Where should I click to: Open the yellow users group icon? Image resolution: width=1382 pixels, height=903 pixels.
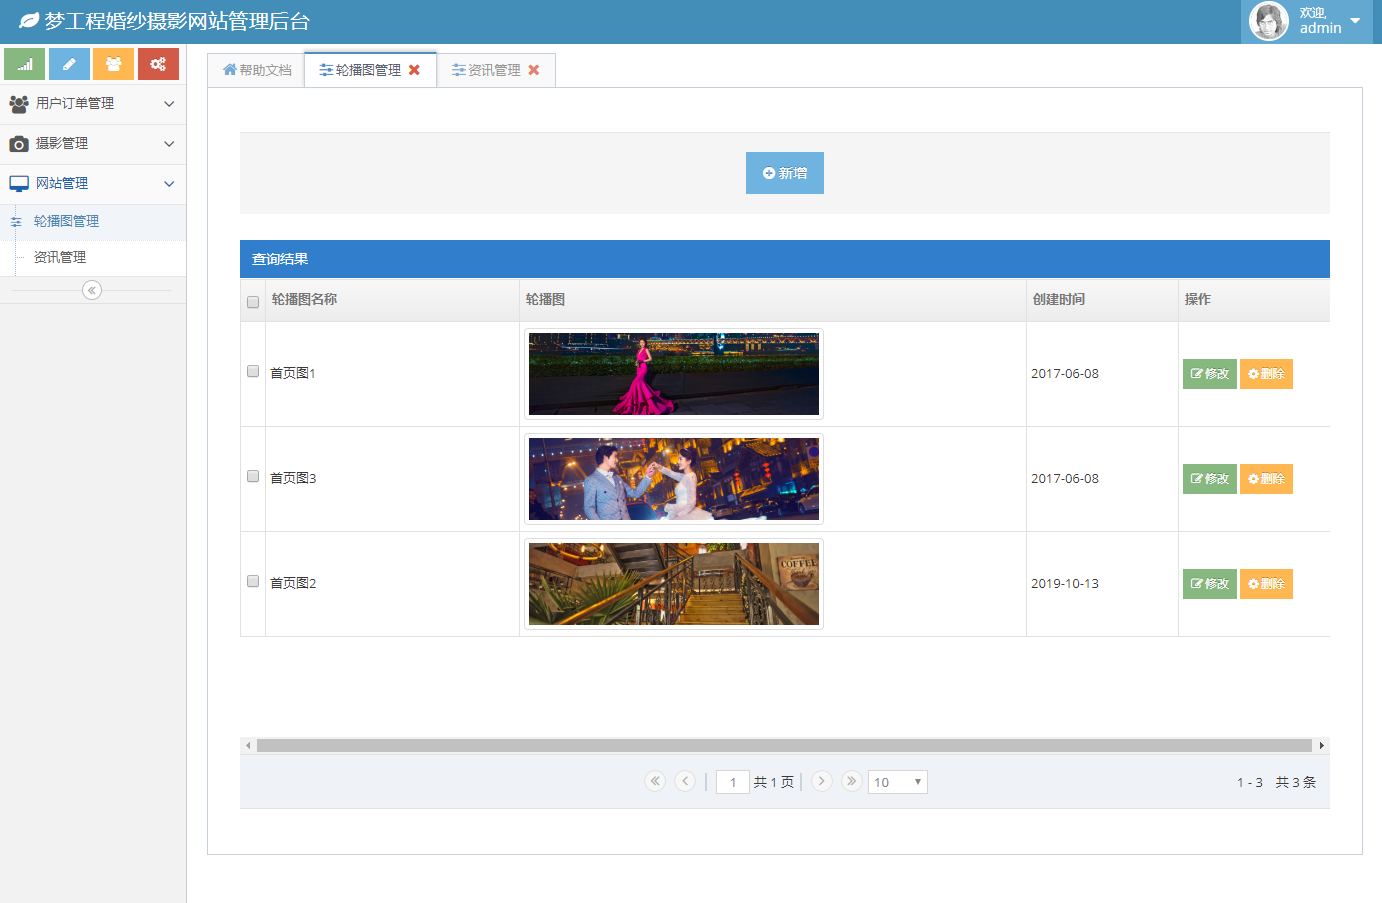pos(113,63)
